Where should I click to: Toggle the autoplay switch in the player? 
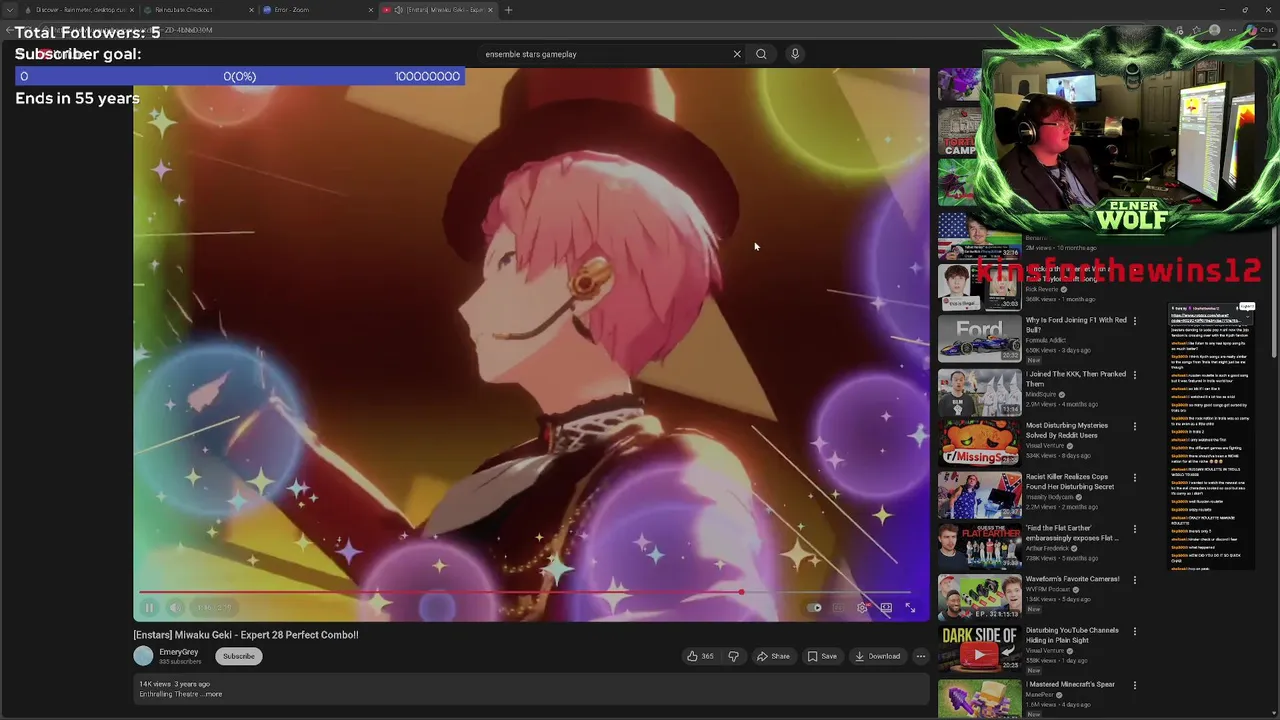point(814,607)
